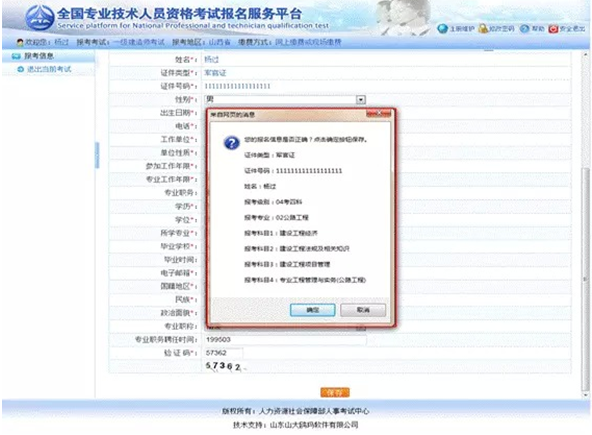The width and height of the screenshot is (592, 435).
Task: Click the user avatar icon beside welcome text
Action: 20,42
